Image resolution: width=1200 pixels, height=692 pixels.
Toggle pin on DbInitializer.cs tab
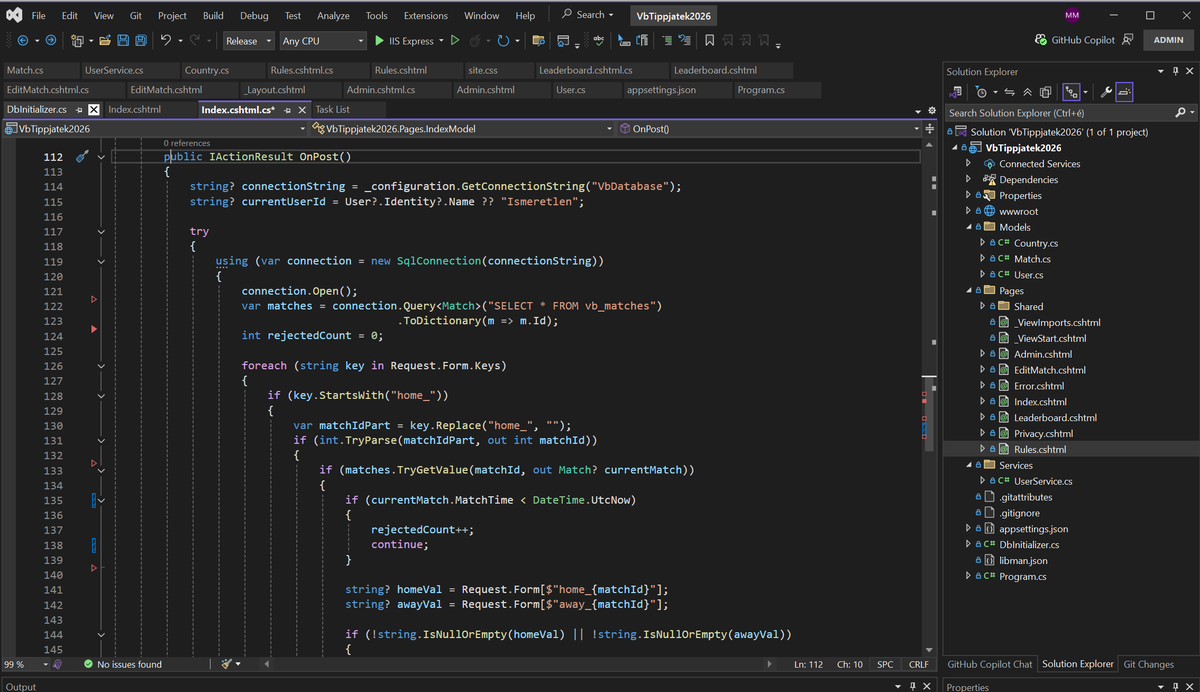(x=79, y=109)
